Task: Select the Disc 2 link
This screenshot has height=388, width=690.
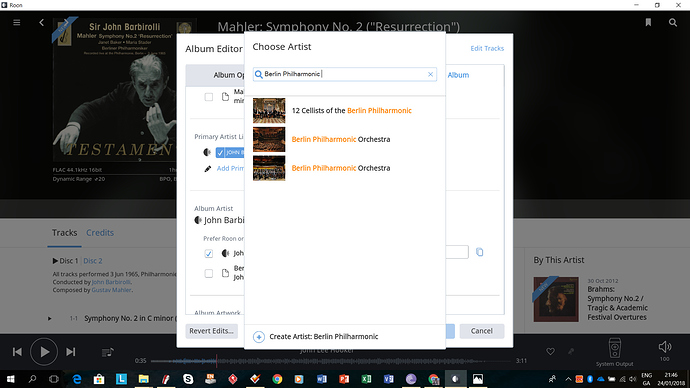Action: coord(93,261)
